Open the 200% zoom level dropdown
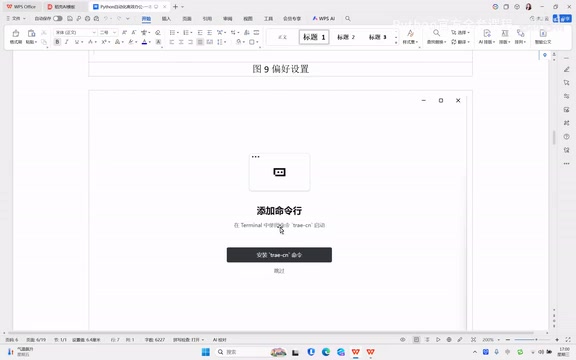Image resolution: width=576 pixels, height=360 pixels. click(x=491, y=340)
